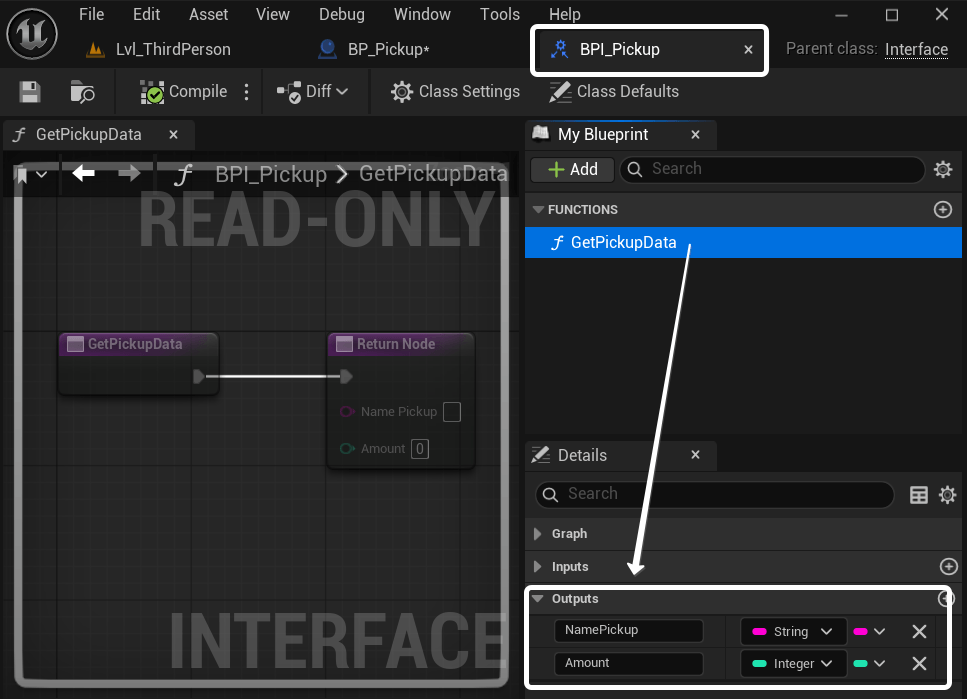967x699 pixels.
Task: Open the String type dropdown for NamePickup
Action: click(x=792, y=631)
